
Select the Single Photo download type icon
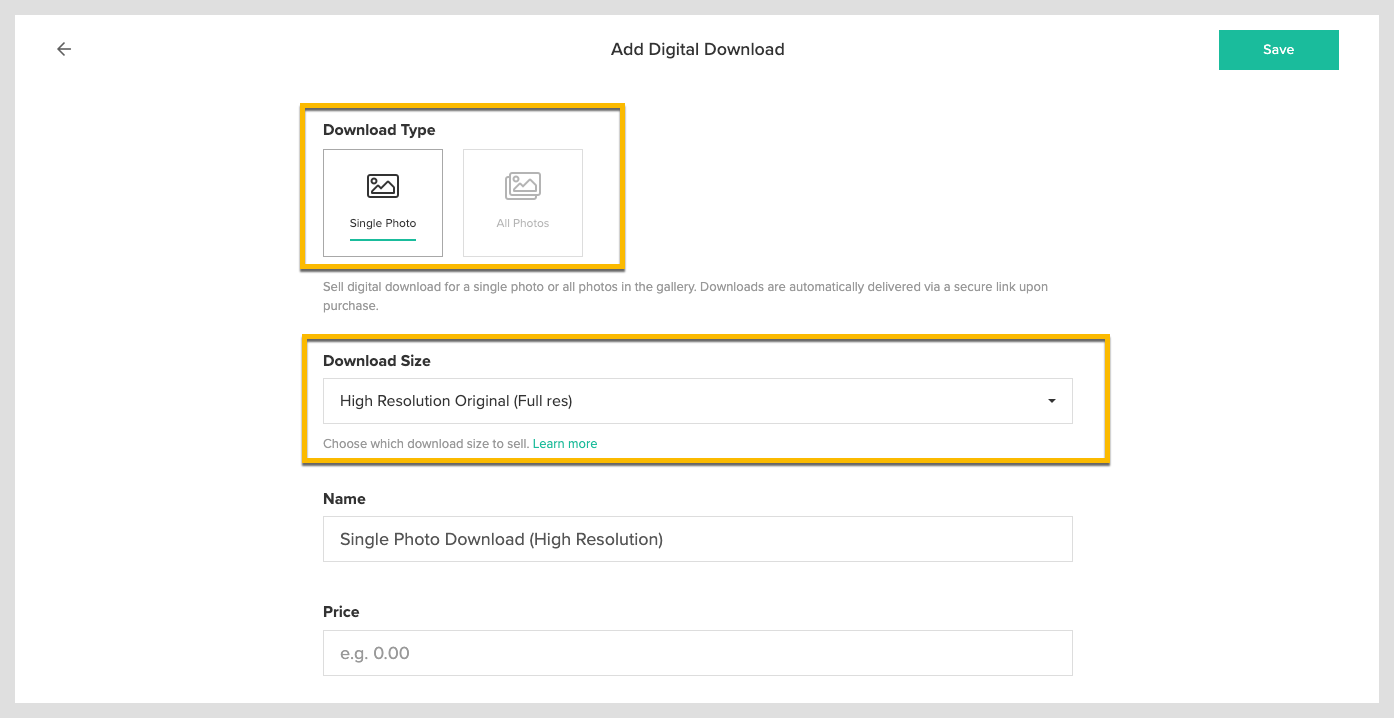click(x=382, y=185)
